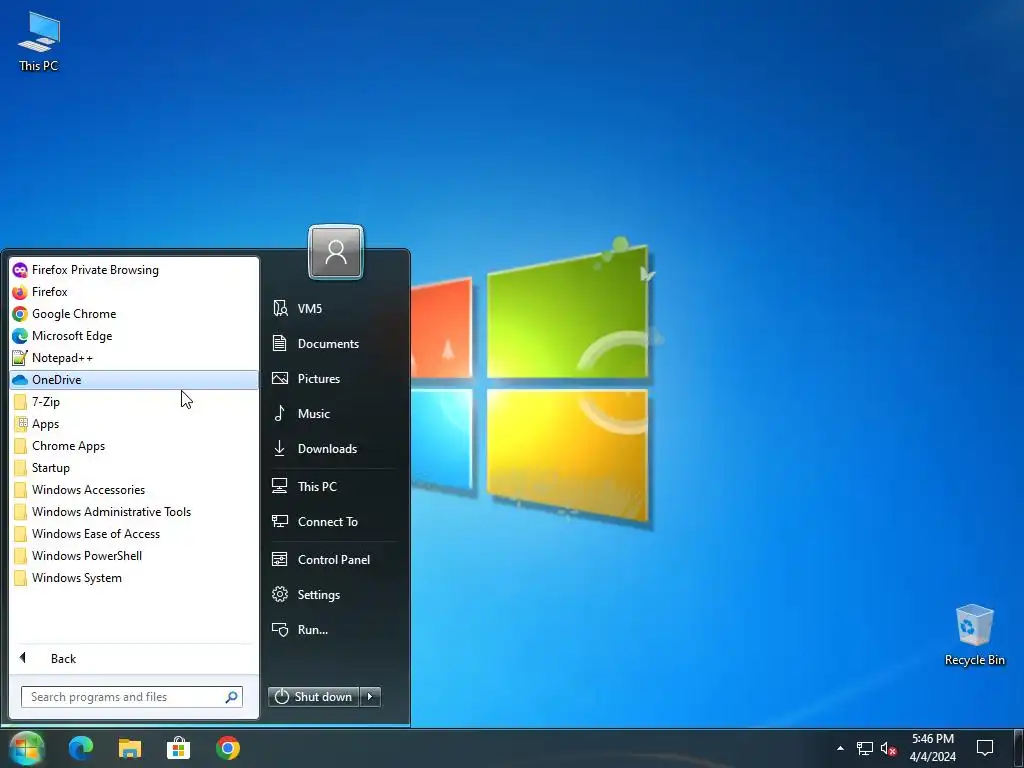Click the Start orb on the taskbar
This screenshot has width=1024, height=768.
pos(27,748)
